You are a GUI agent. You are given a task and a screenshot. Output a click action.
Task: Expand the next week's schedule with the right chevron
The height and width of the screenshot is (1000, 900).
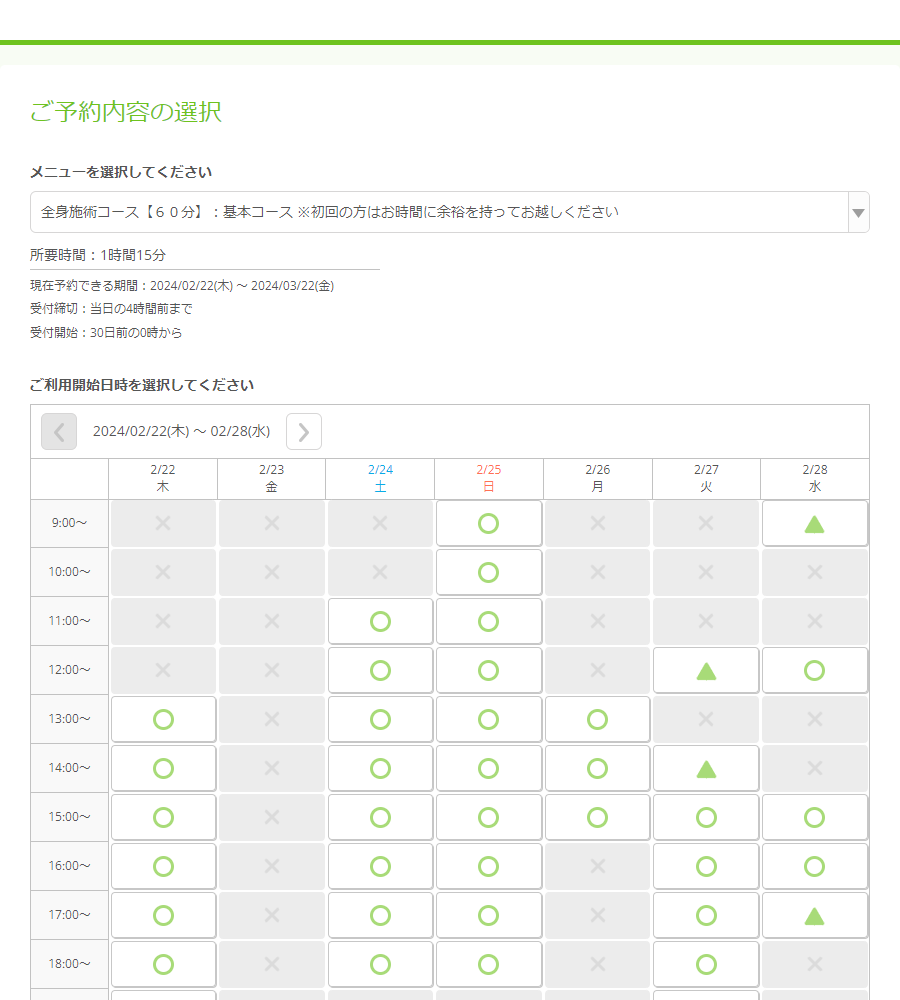pyautogui.click(x=303, y=431)
